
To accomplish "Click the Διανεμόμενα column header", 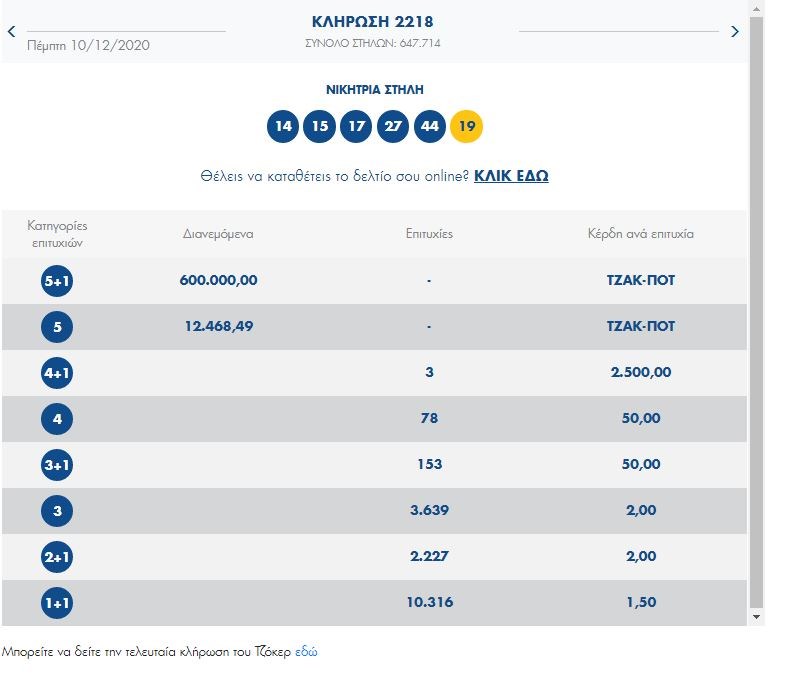I will point(218,234).
